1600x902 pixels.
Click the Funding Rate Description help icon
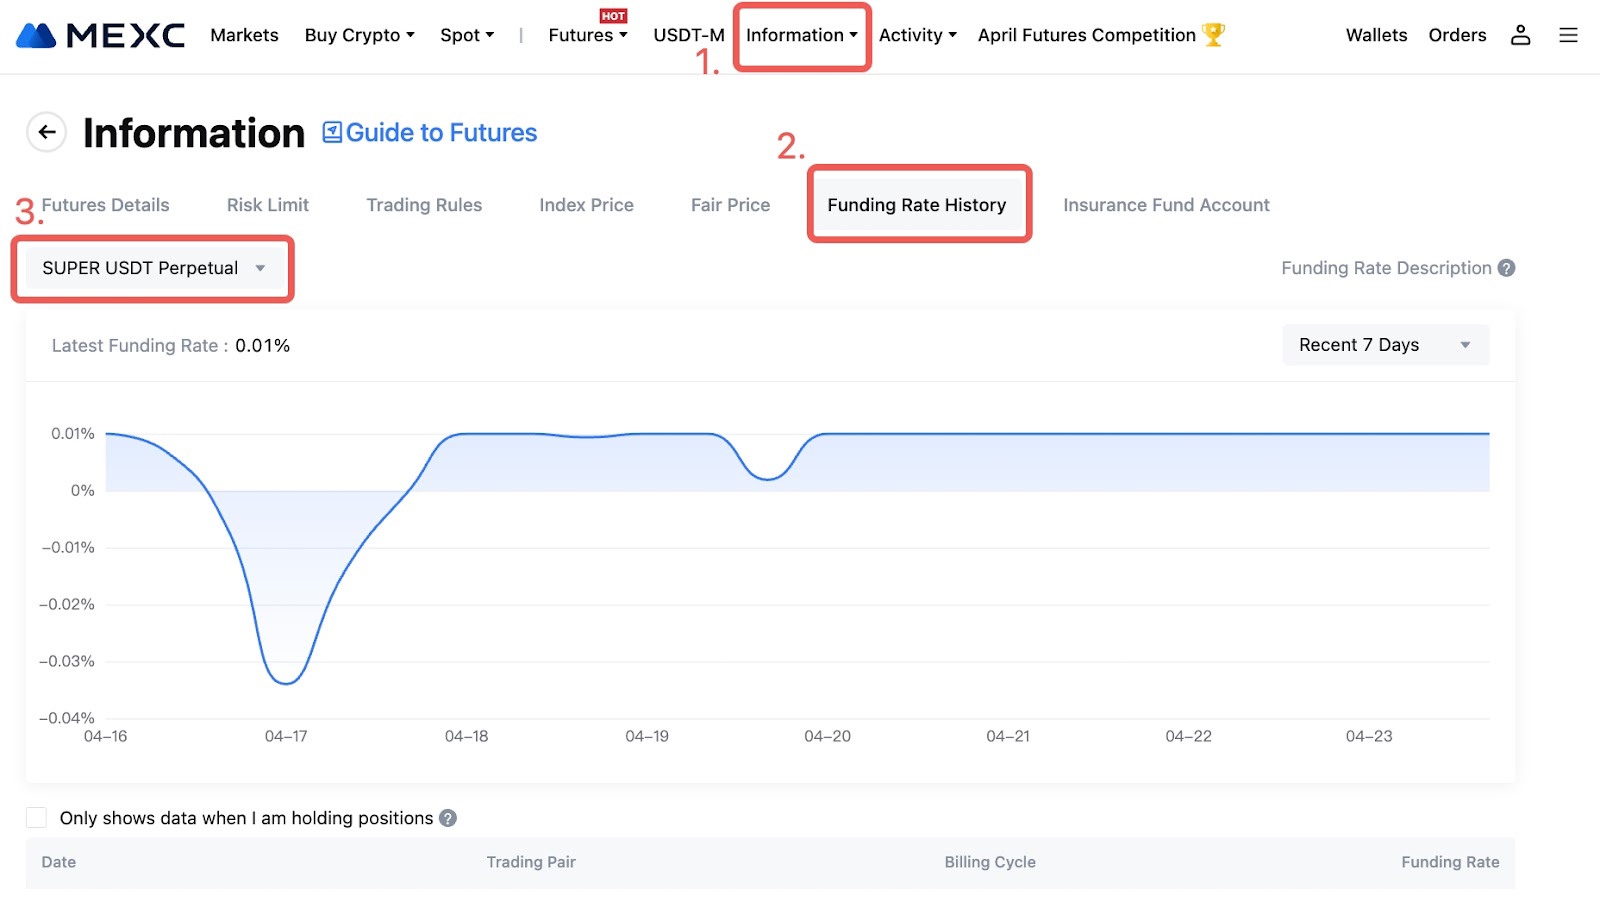[1507, 268]
